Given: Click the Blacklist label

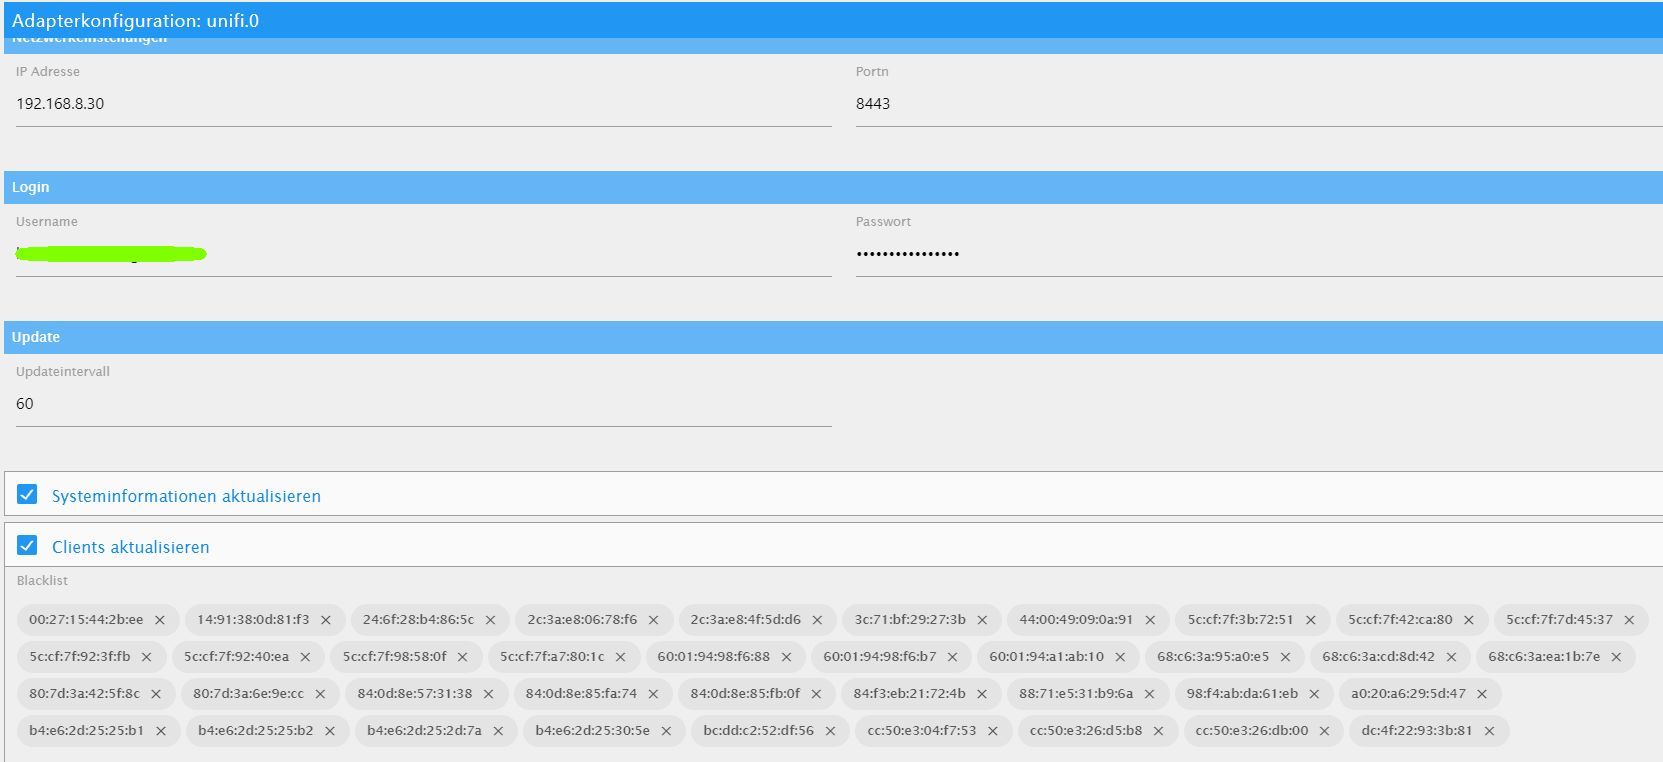Looking at the screenshot, I should (42, 581).
